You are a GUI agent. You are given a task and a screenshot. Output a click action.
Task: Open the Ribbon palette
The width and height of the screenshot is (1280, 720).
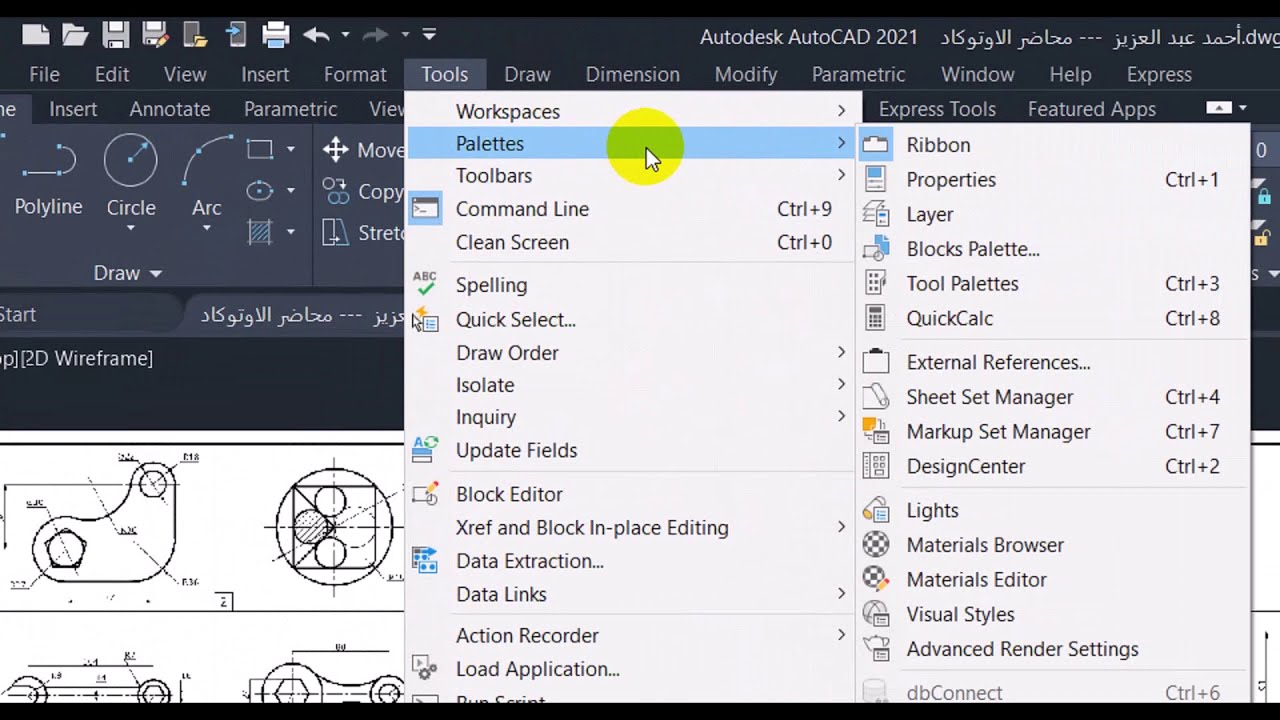pos(1054,145)
